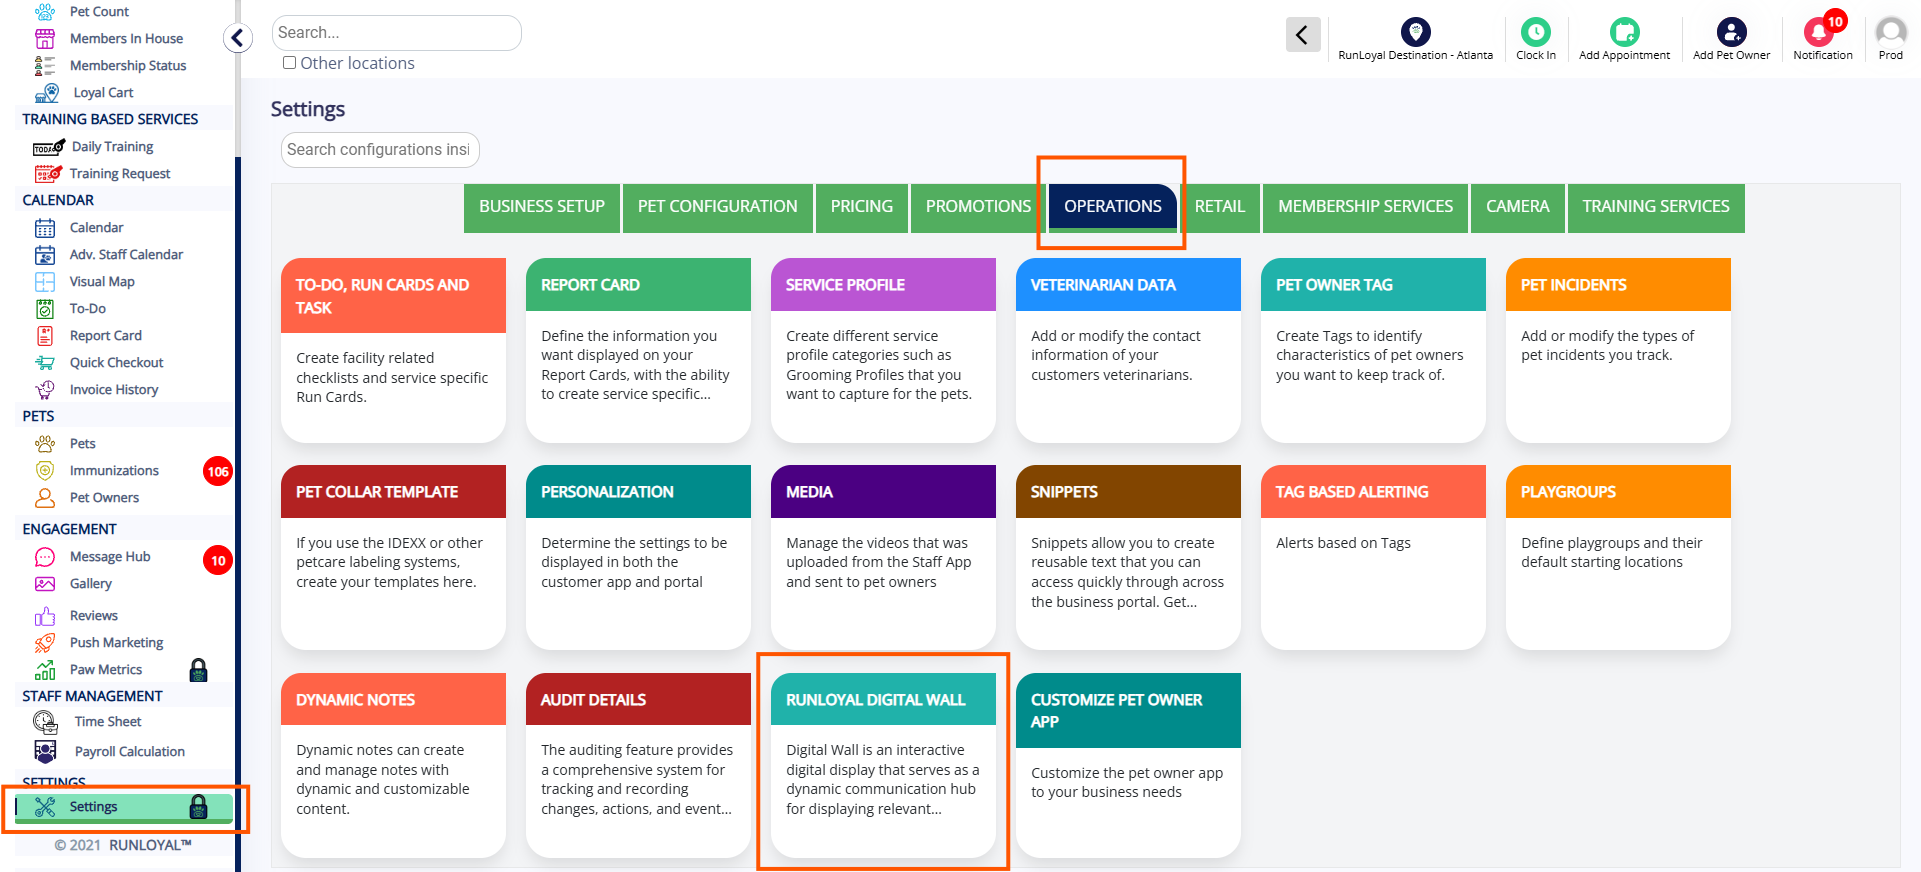
Task: Open the Audit Details card
Action: (638, 765)
